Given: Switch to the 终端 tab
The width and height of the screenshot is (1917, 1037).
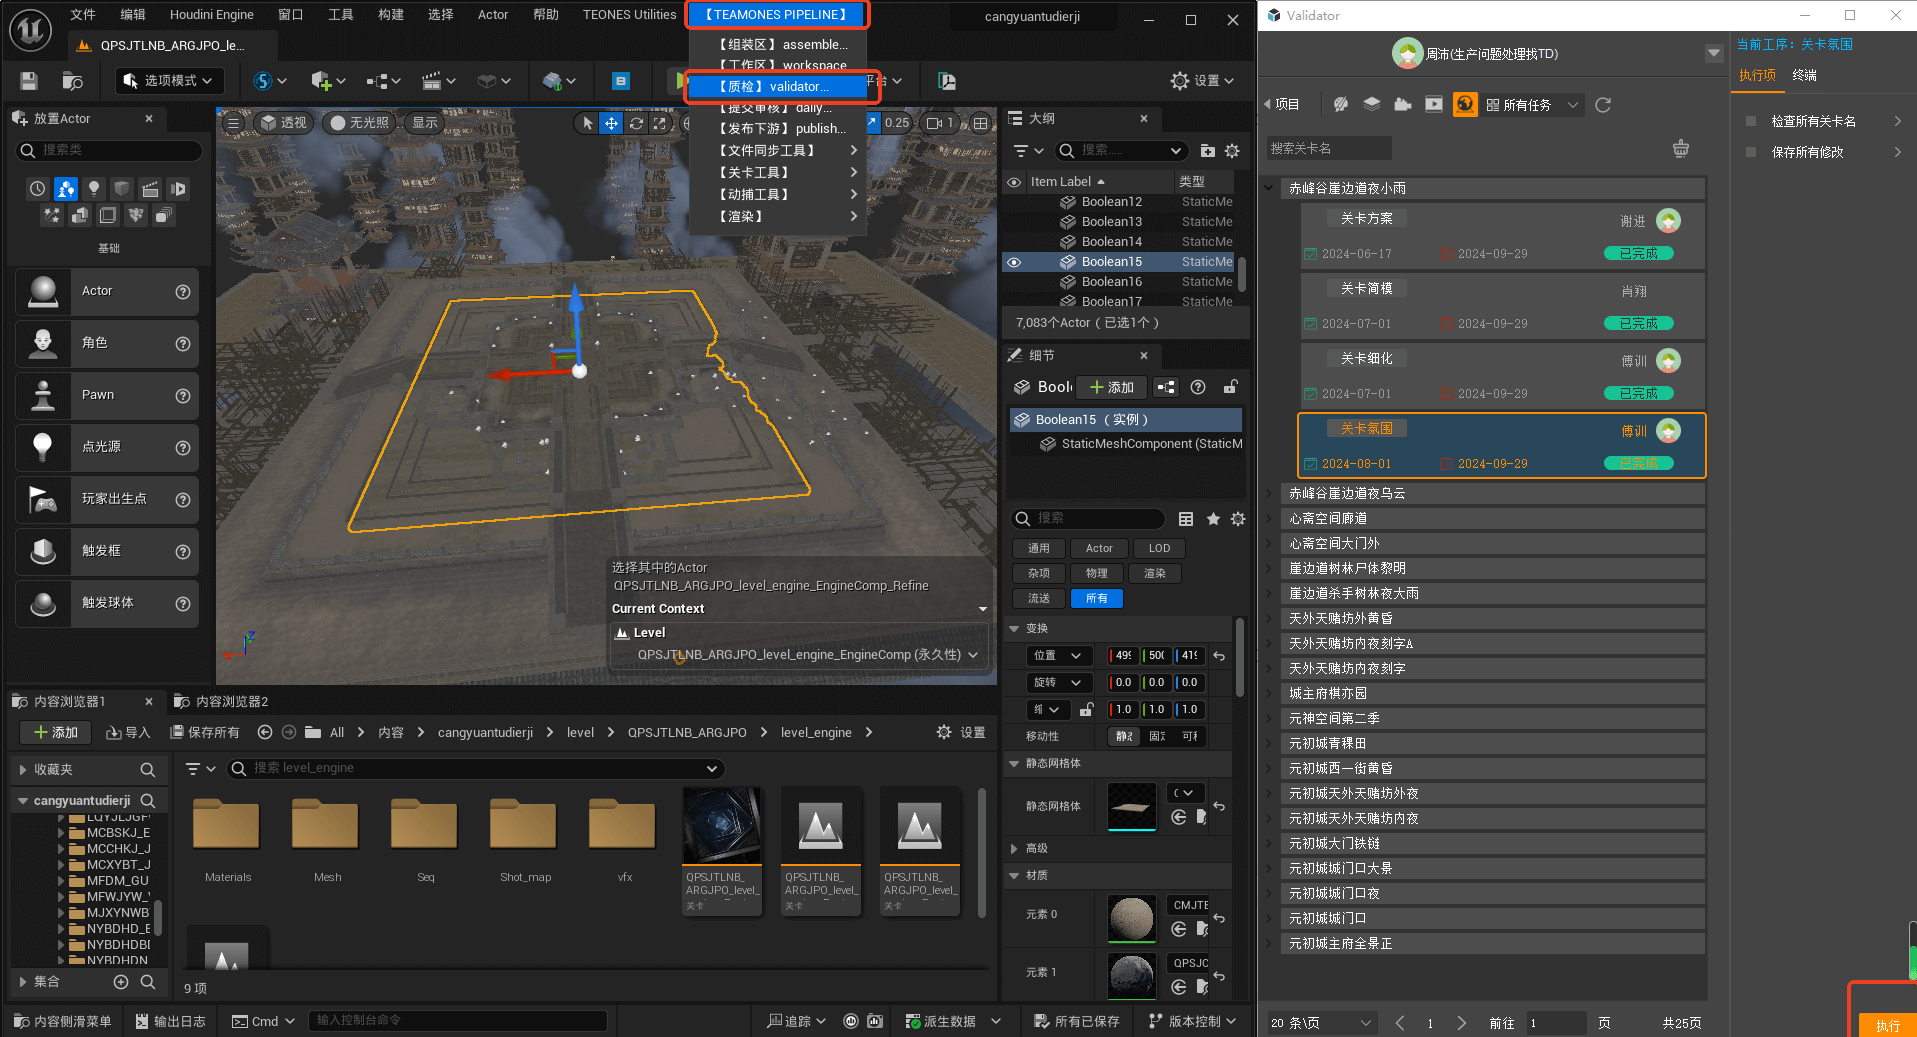Looking at the screenshot, I should coord(1804,75).
